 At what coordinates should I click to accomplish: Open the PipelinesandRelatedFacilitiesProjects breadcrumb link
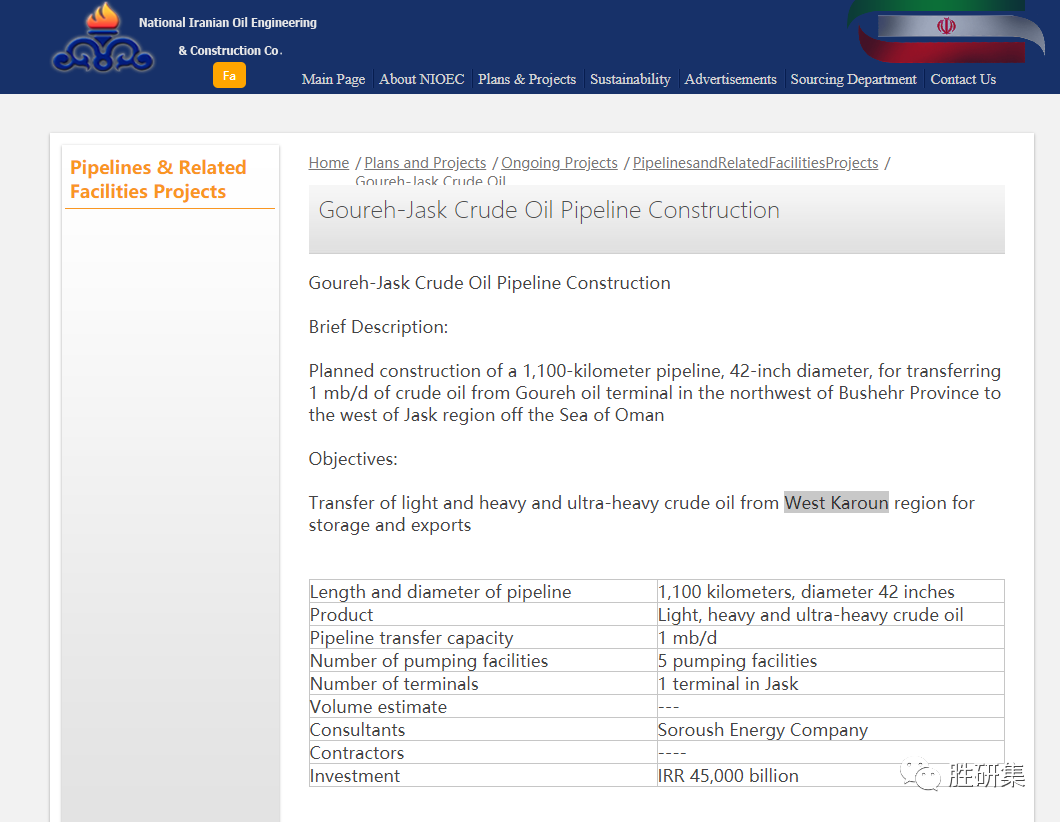click(x=755, y=163)
